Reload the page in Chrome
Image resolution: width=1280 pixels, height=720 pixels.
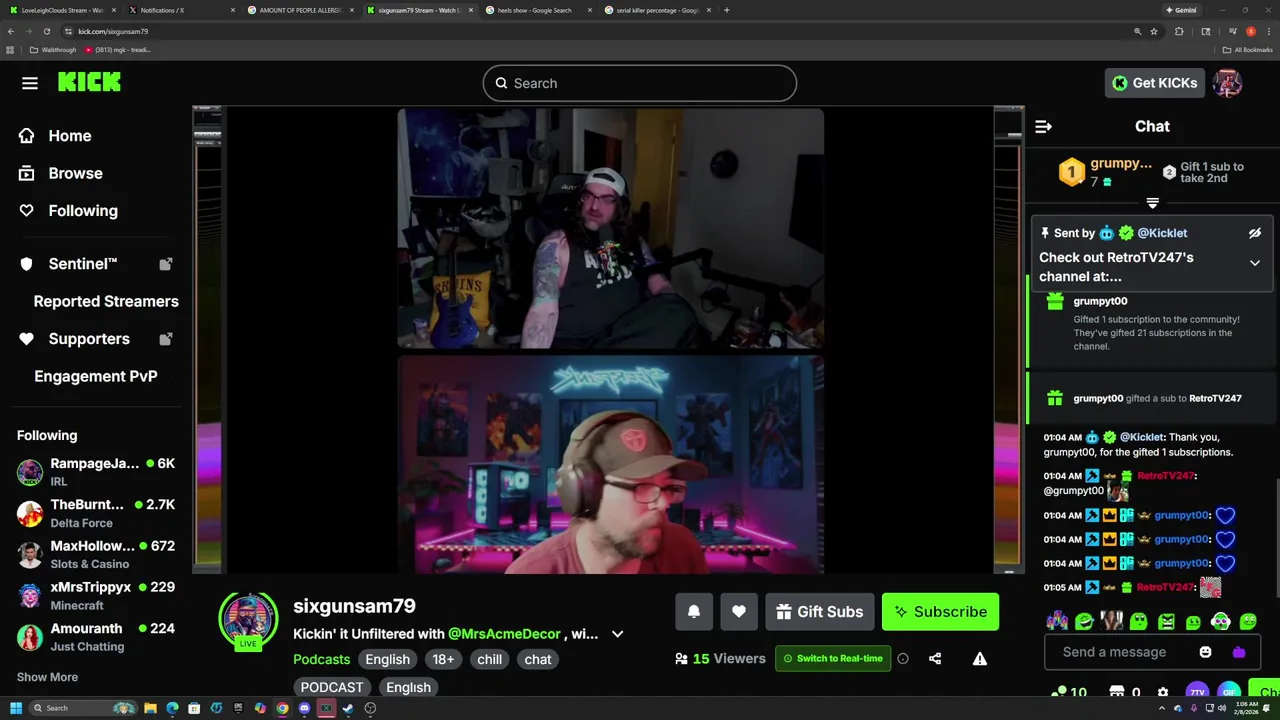46,31
